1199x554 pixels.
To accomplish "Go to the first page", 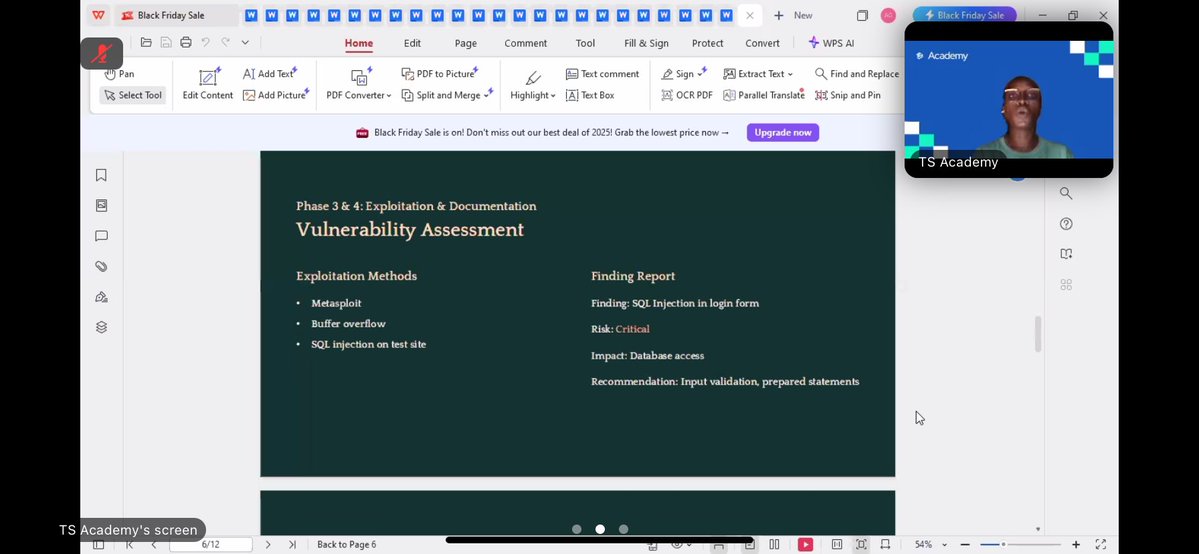I will click(129, 545).
